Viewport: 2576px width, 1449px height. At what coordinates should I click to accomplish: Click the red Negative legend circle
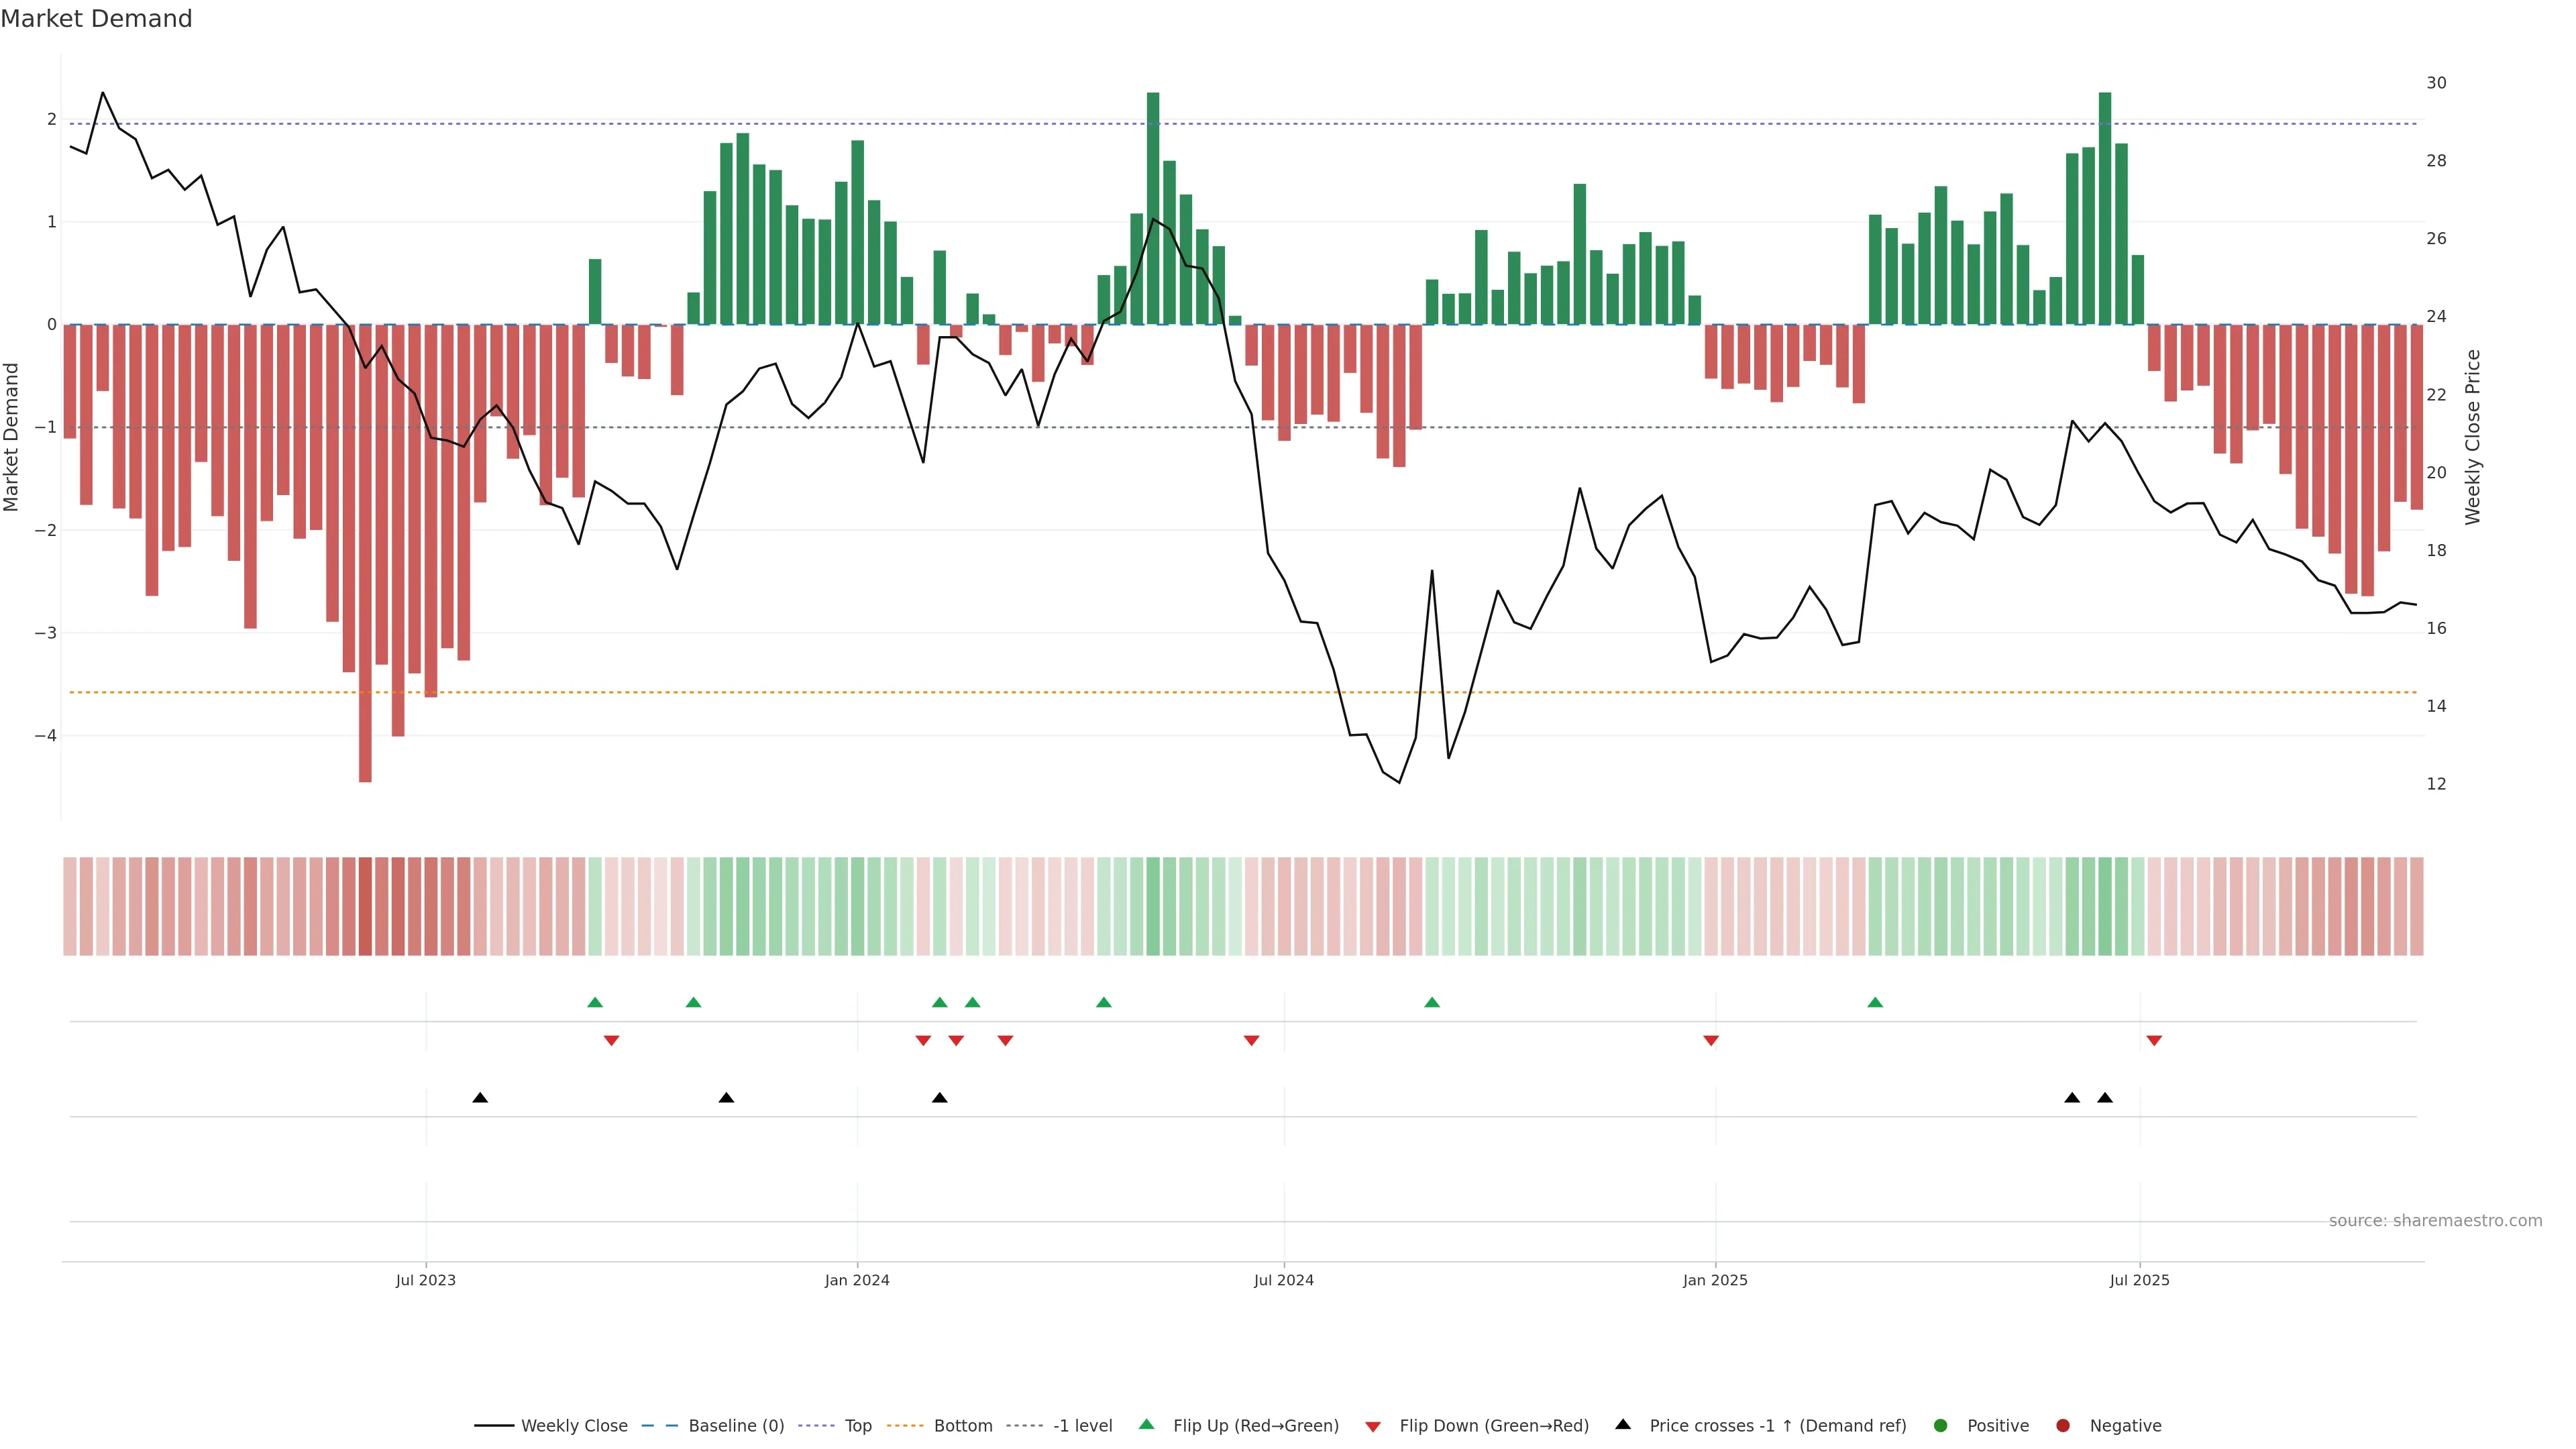2063,1425
